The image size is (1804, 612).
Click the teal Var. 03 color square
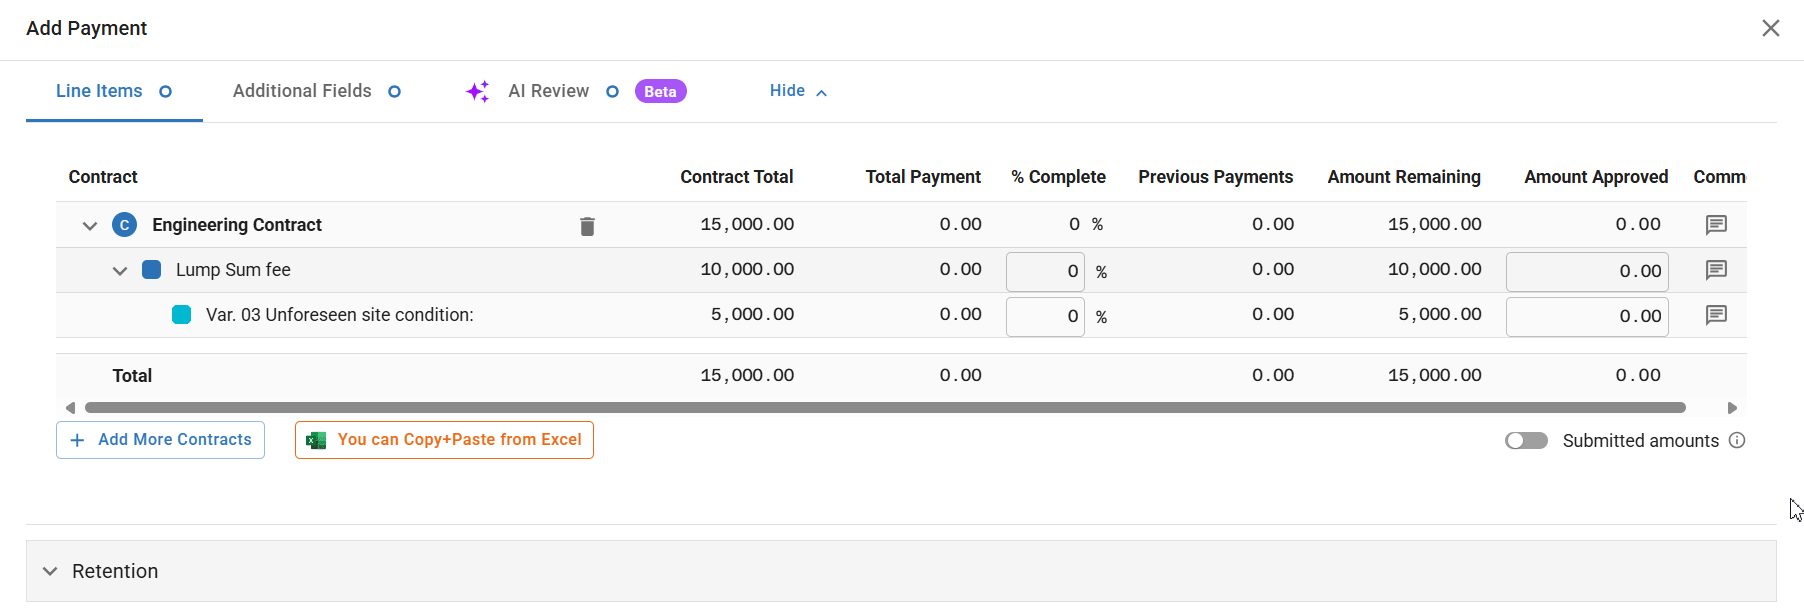pyautogui.click(x=182, y=315)
